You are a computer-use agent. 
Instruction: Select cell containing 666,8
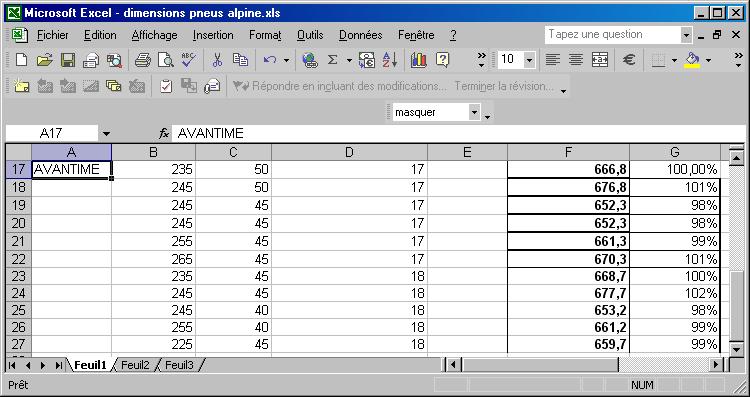[568, 169]
